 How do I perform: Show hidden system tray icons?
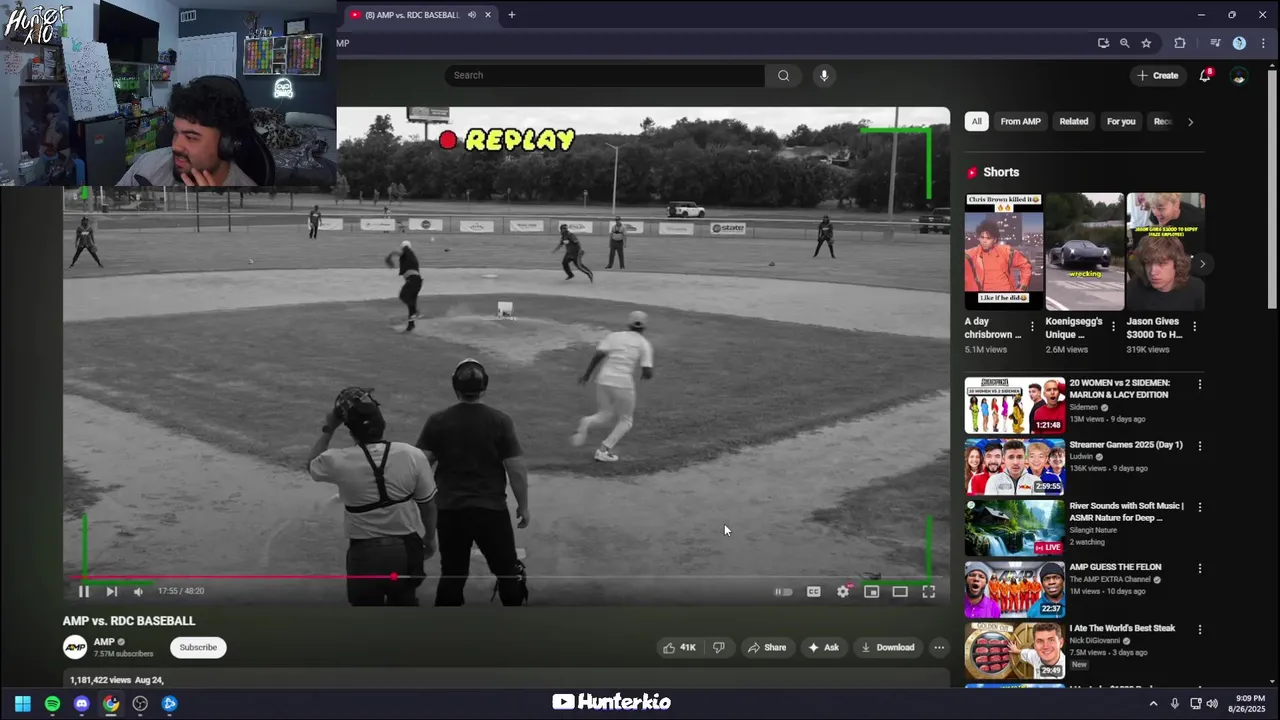[1153, 704]
